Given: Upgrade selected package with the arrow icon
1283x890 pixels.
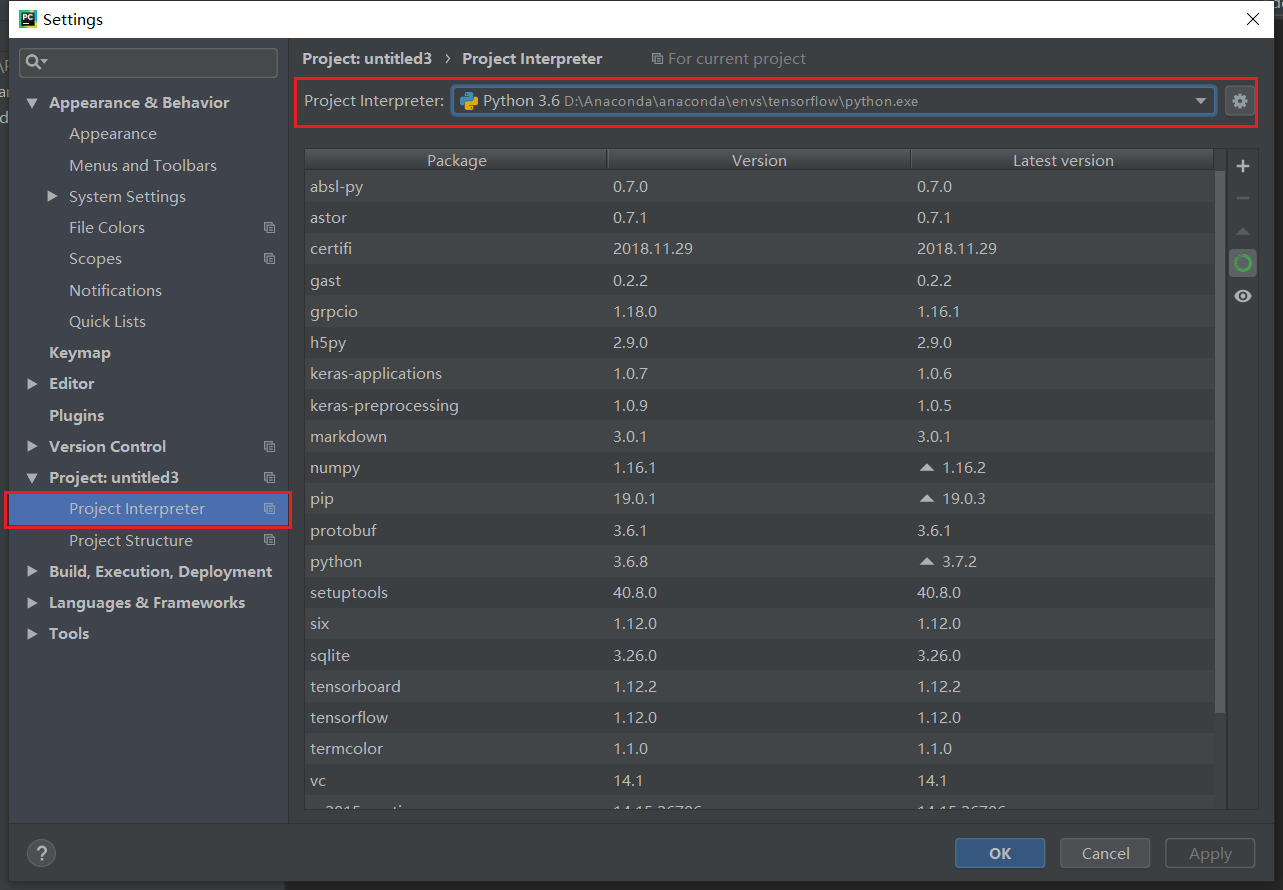Looking at the screenshot, I should pyautogui.click(x=1243, y=231).
